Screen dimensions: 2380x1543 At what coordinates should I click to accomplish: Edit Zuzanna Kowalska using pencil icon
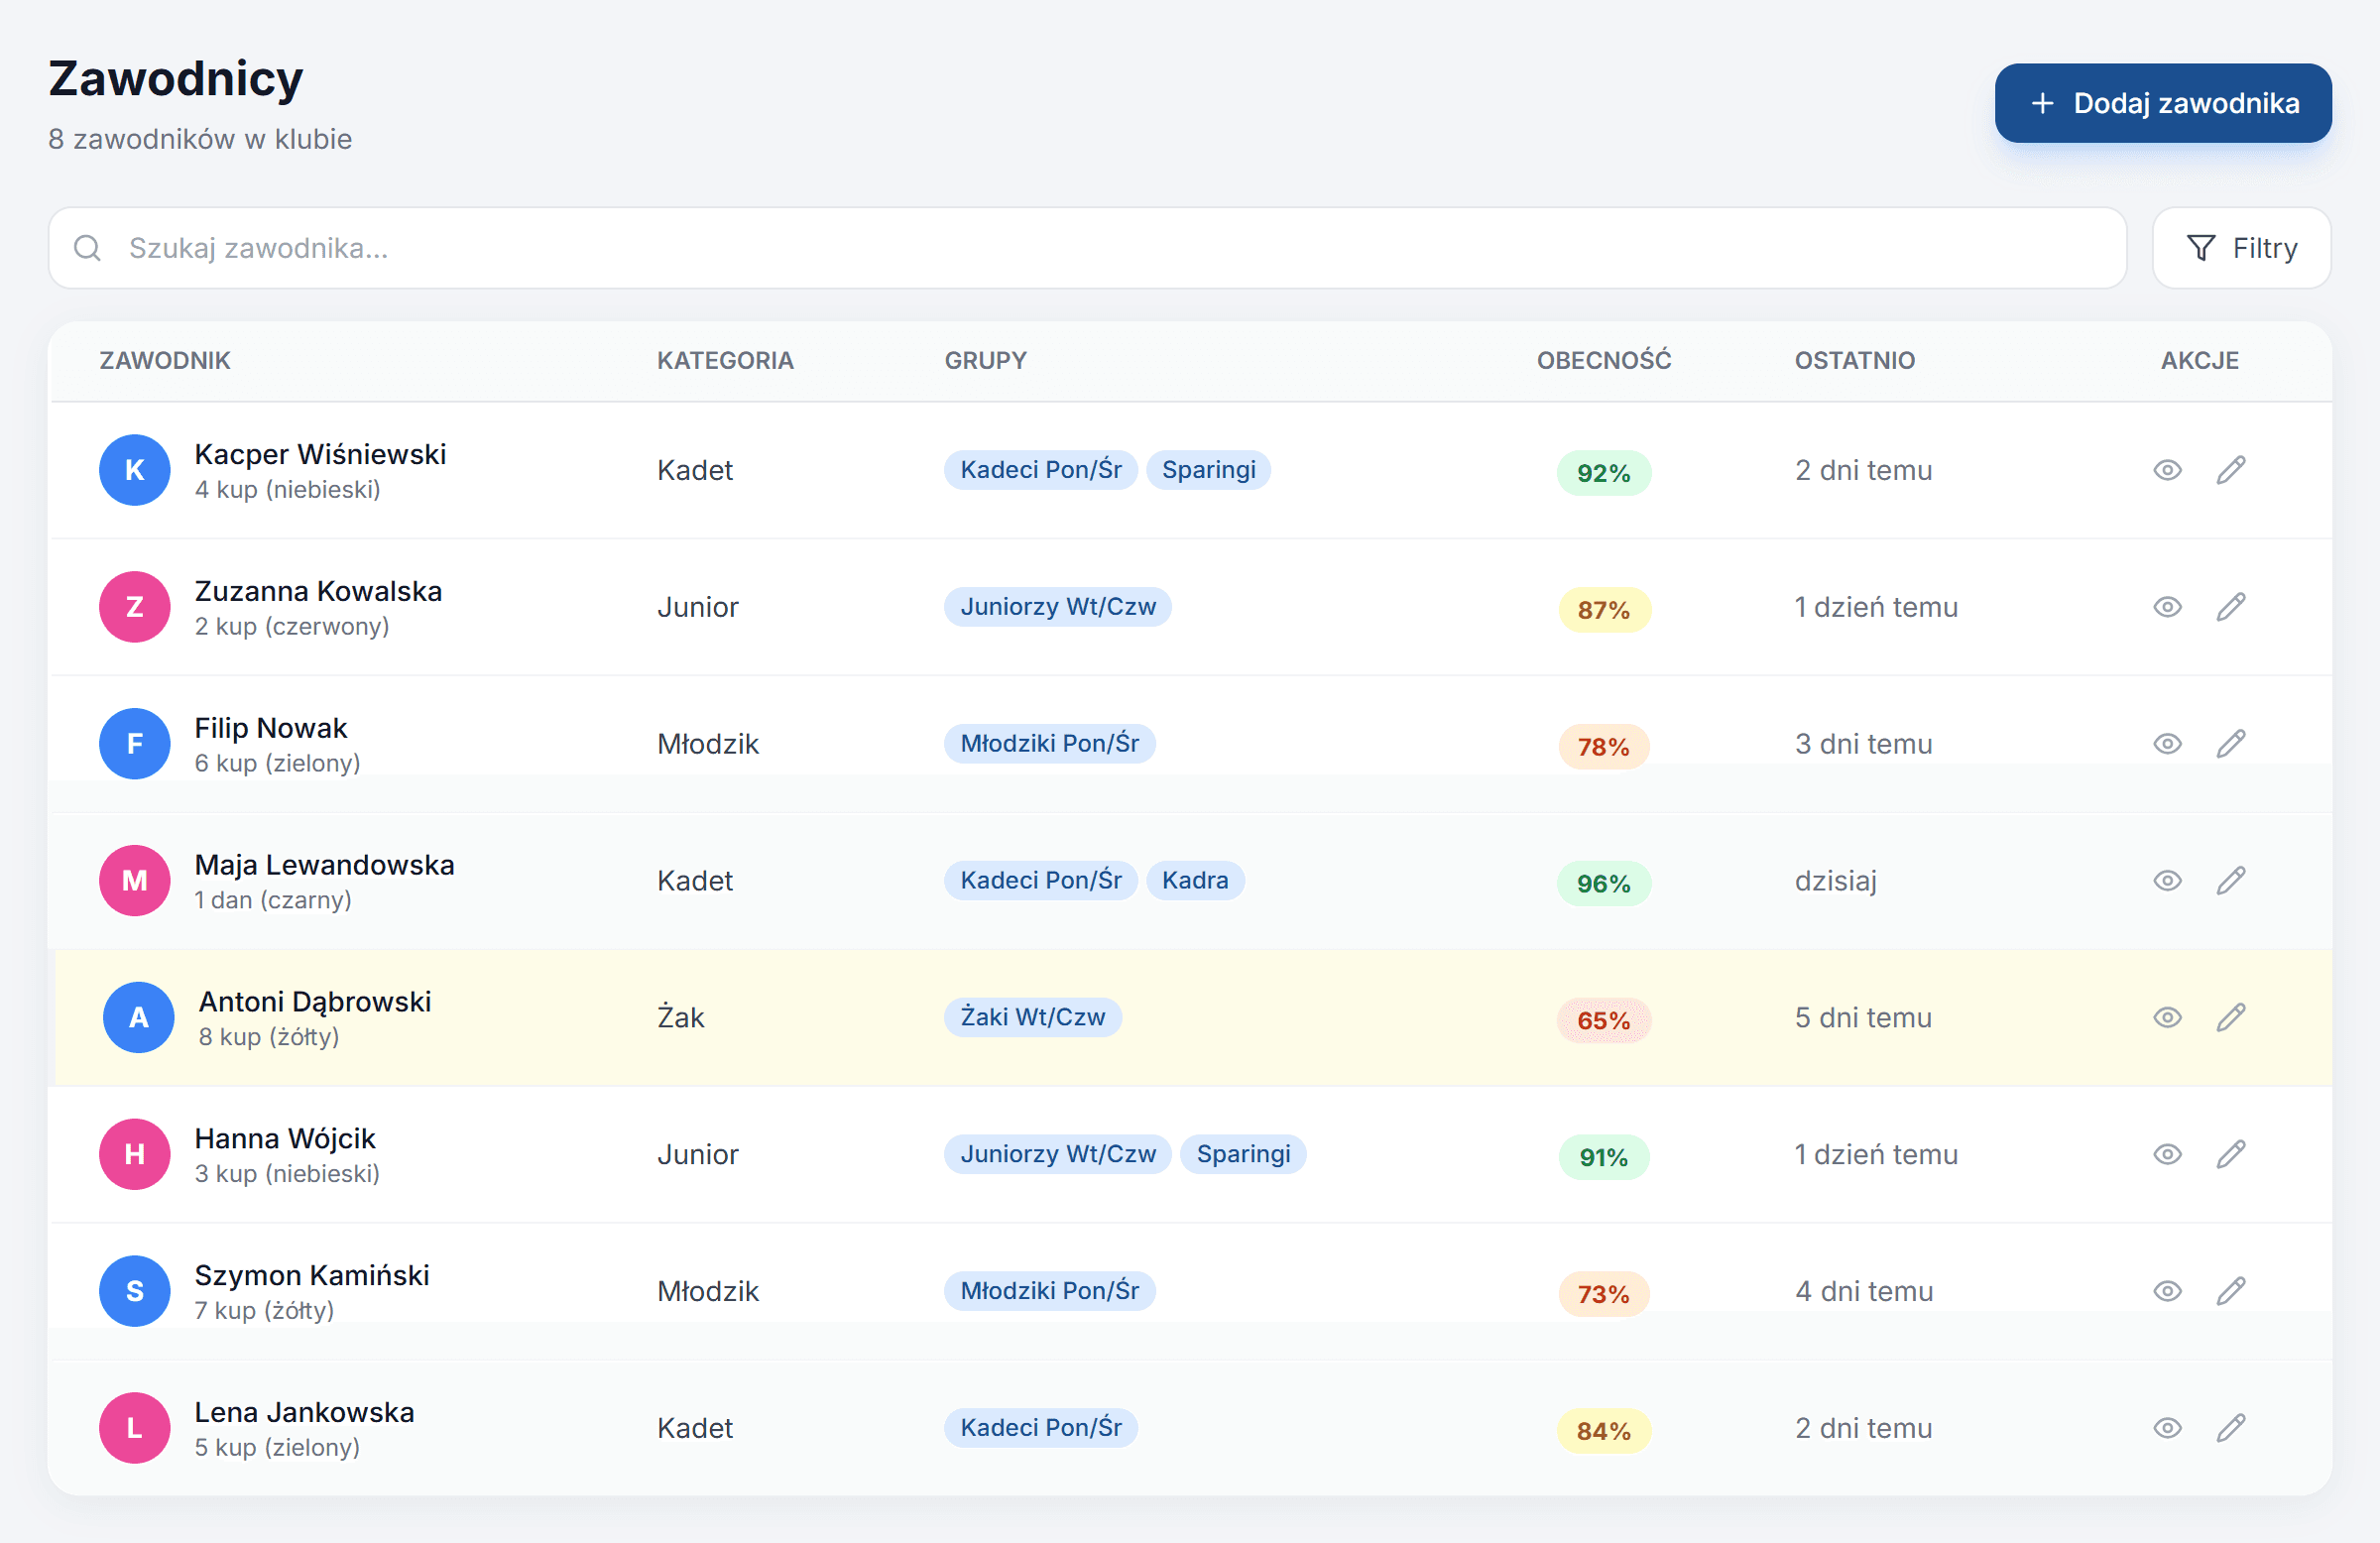(x=2231, y=607)
